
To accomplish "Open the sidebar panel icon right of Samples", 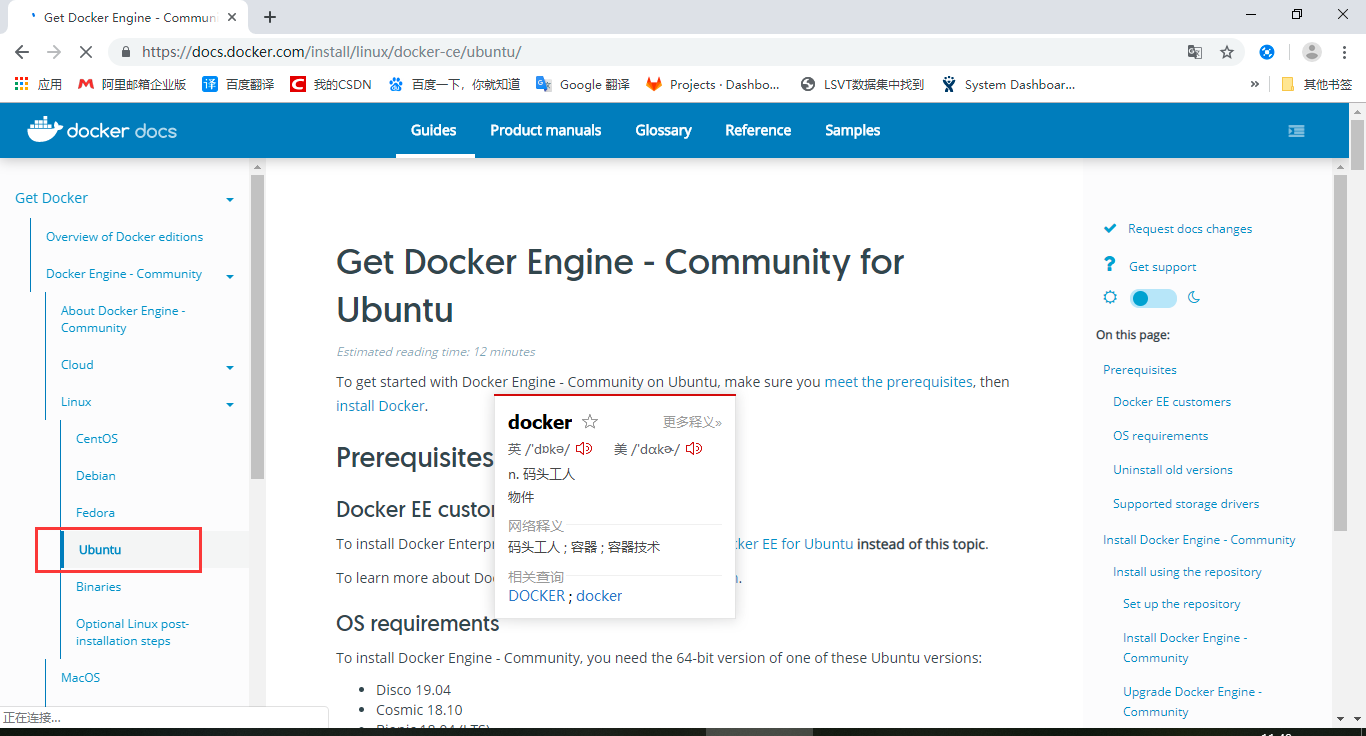I will 1296,130.
